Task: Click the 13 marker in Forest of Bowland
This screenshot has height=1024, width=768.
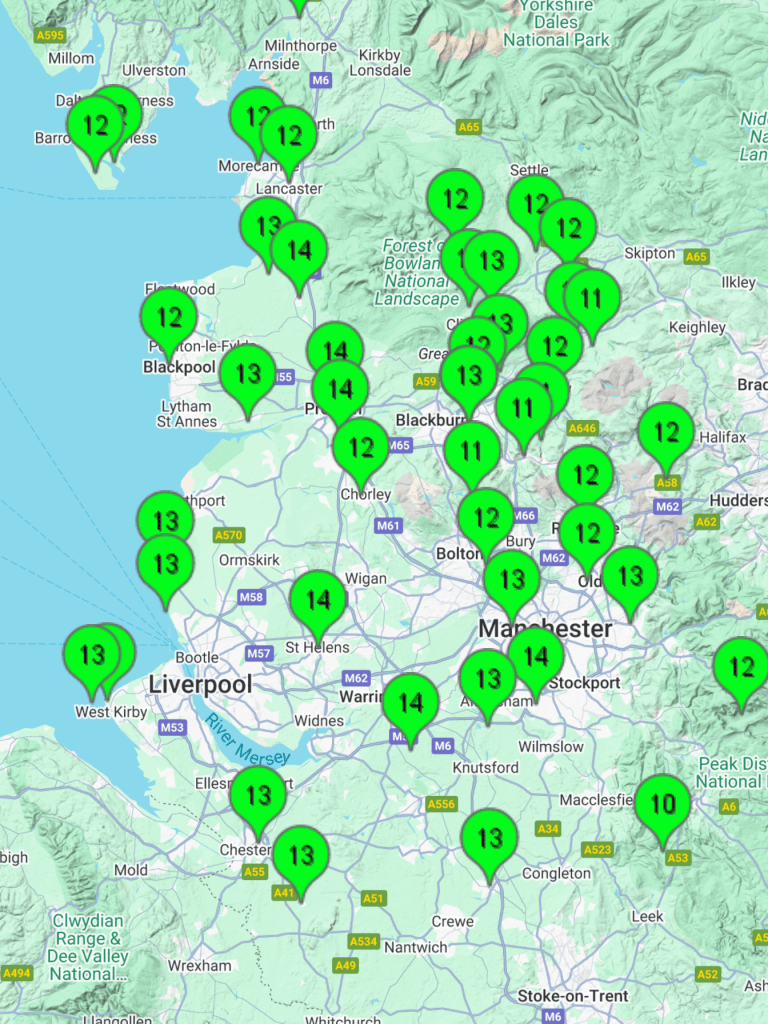Action: coord(491,261)
